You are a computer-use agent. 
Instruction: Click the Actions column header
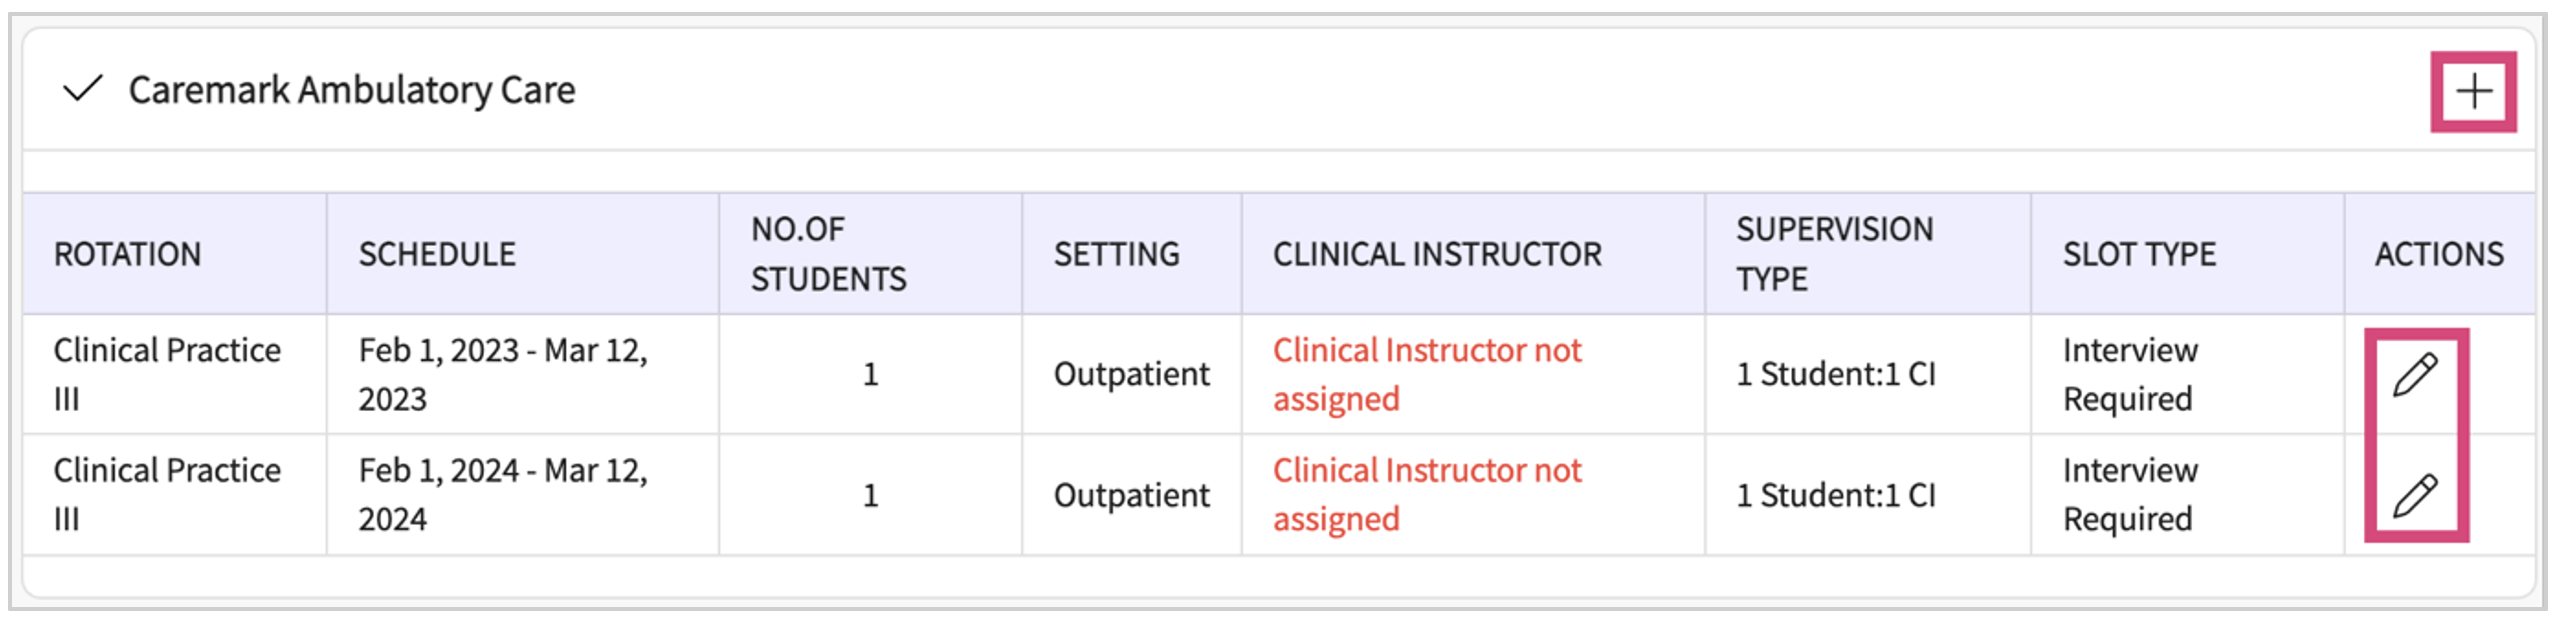[x=2440, y=254]
